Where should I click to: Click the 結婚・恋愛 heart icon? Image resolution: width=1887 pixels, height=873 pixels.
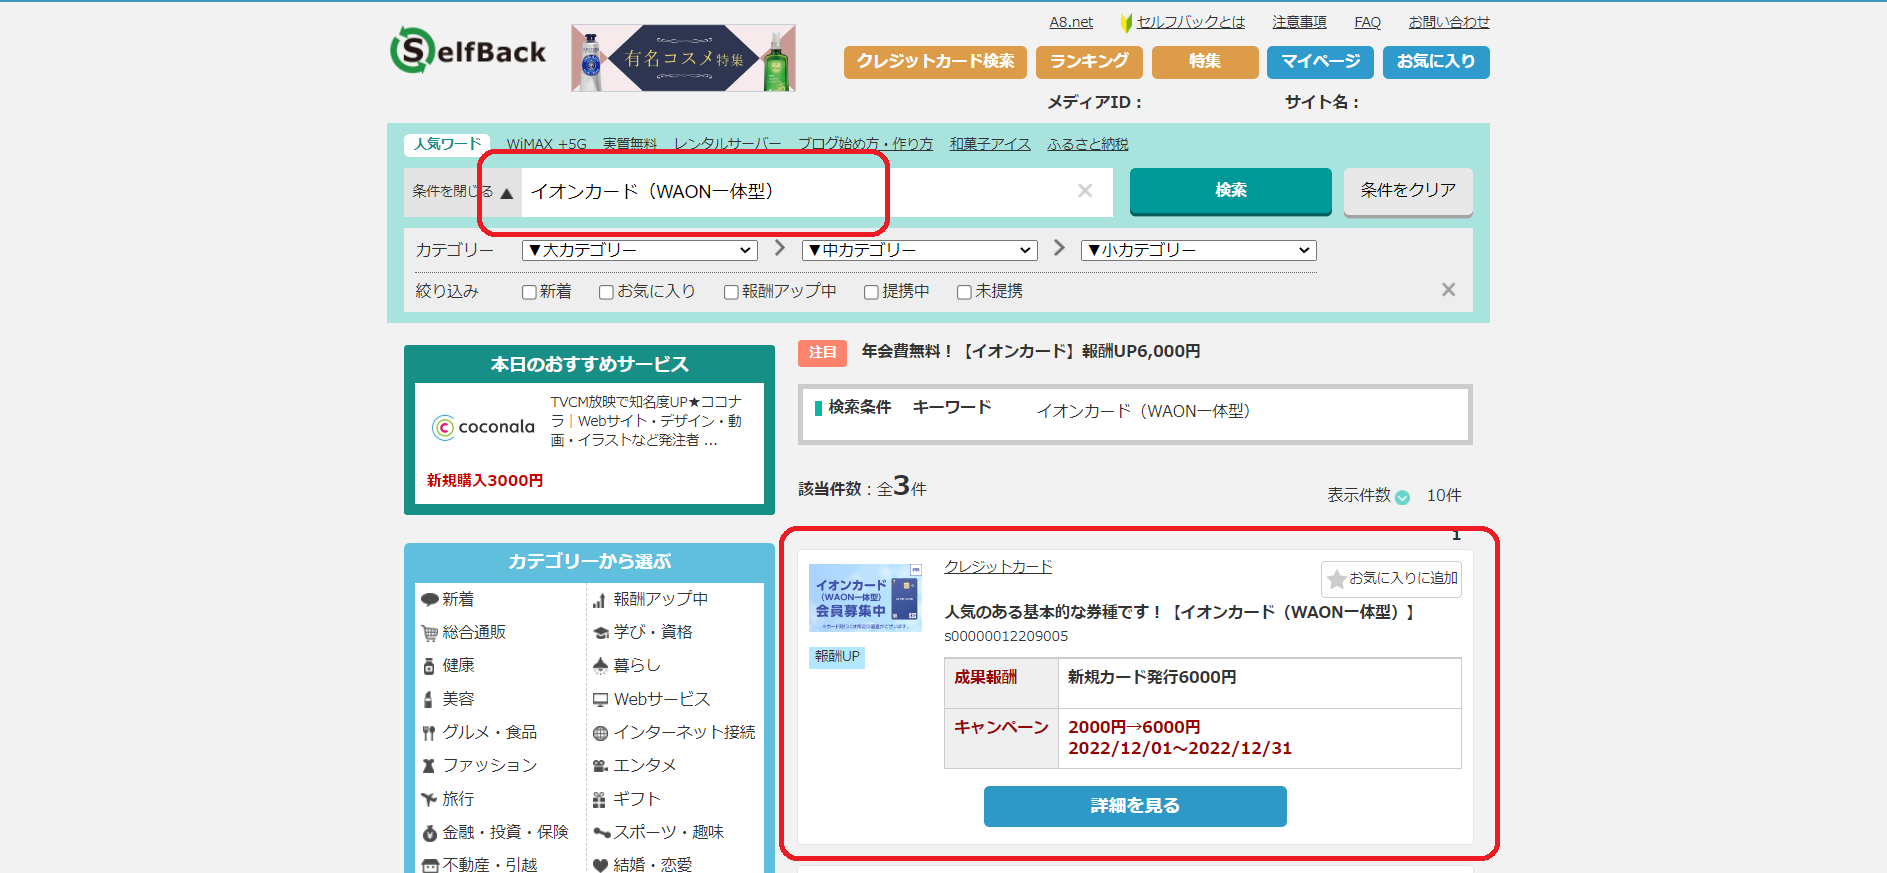click(x=600, y=865)
